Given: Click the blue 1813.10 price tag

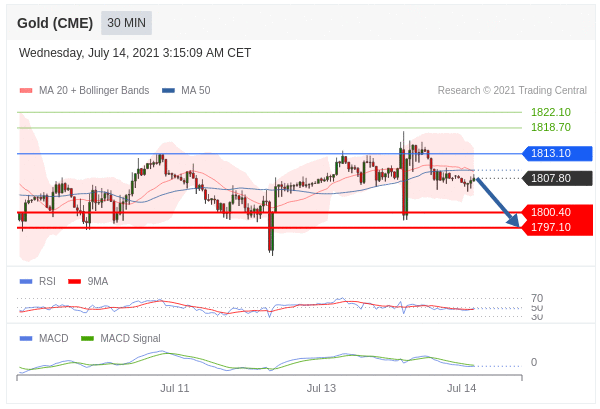Looking at the screenshot, I should tap(557, 153).
